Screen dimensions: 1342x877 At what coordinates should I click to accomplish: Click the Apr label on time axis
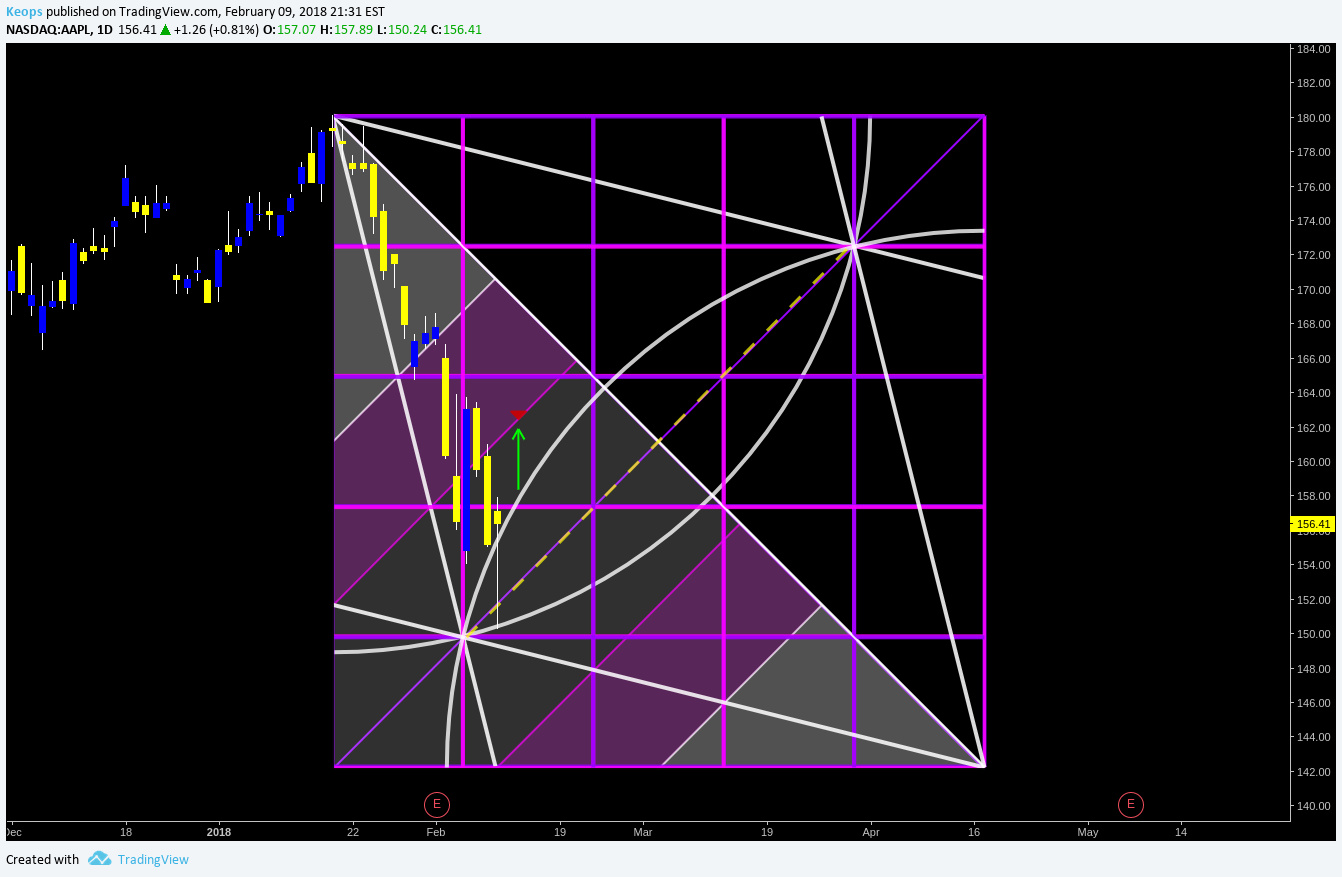871,832
